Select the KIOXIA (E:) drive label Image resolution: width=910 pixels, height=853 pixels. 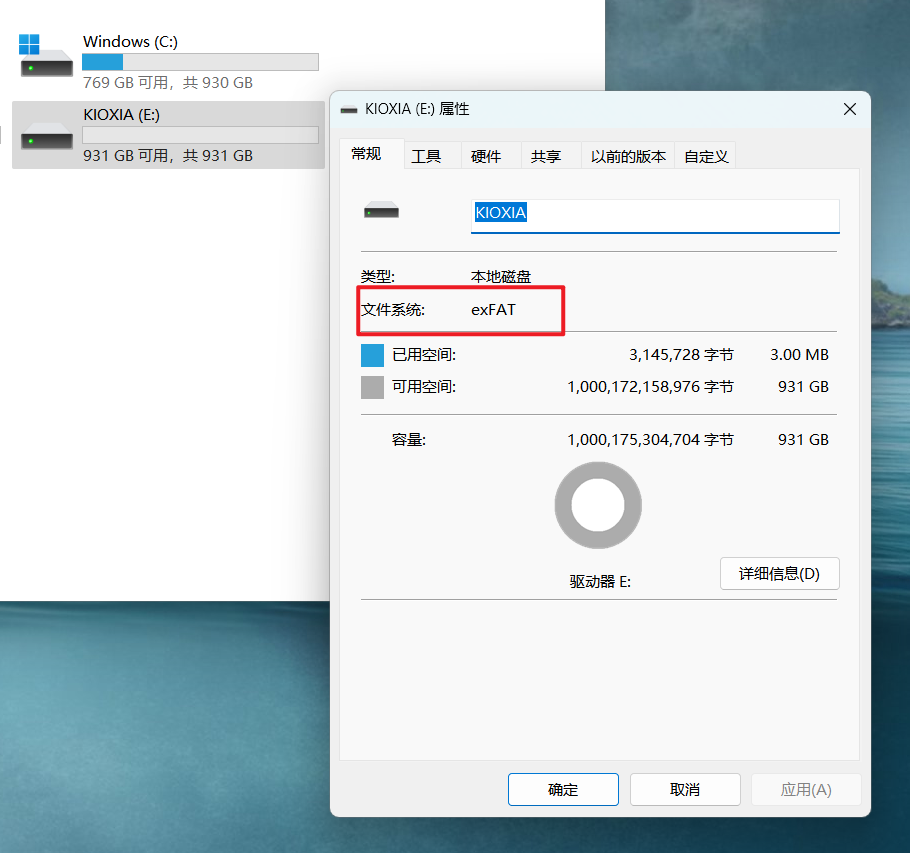(121, 114)
